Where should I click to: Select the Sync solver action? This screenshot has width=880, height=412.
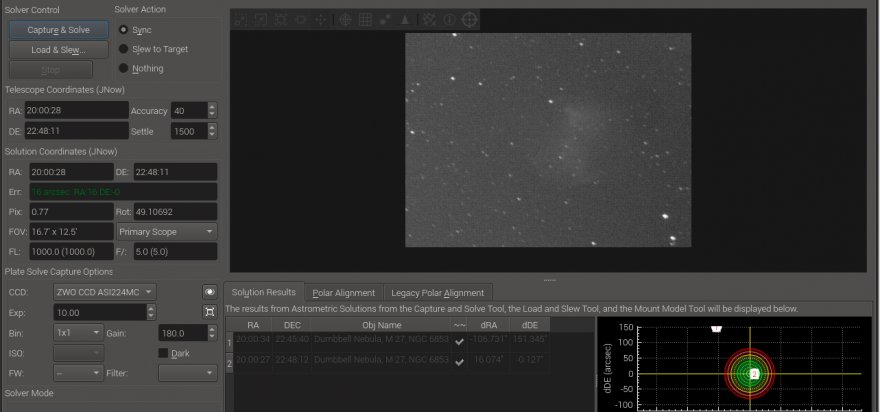[124, 30]
